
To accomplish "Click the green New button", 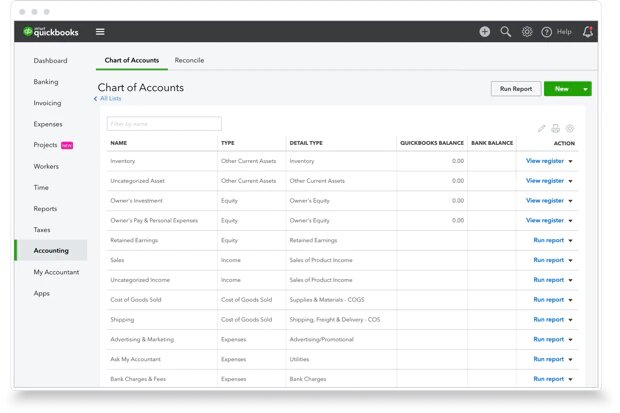I will [x=561, y=89].
